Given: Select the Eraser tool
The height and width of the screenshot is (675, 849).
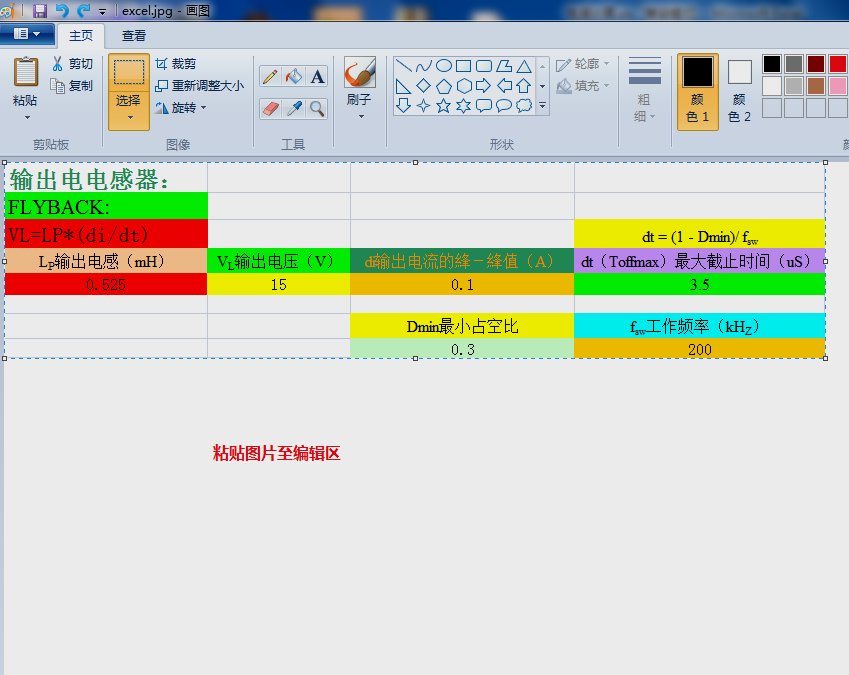Looking at the screenshot, I should pos(270,109).
